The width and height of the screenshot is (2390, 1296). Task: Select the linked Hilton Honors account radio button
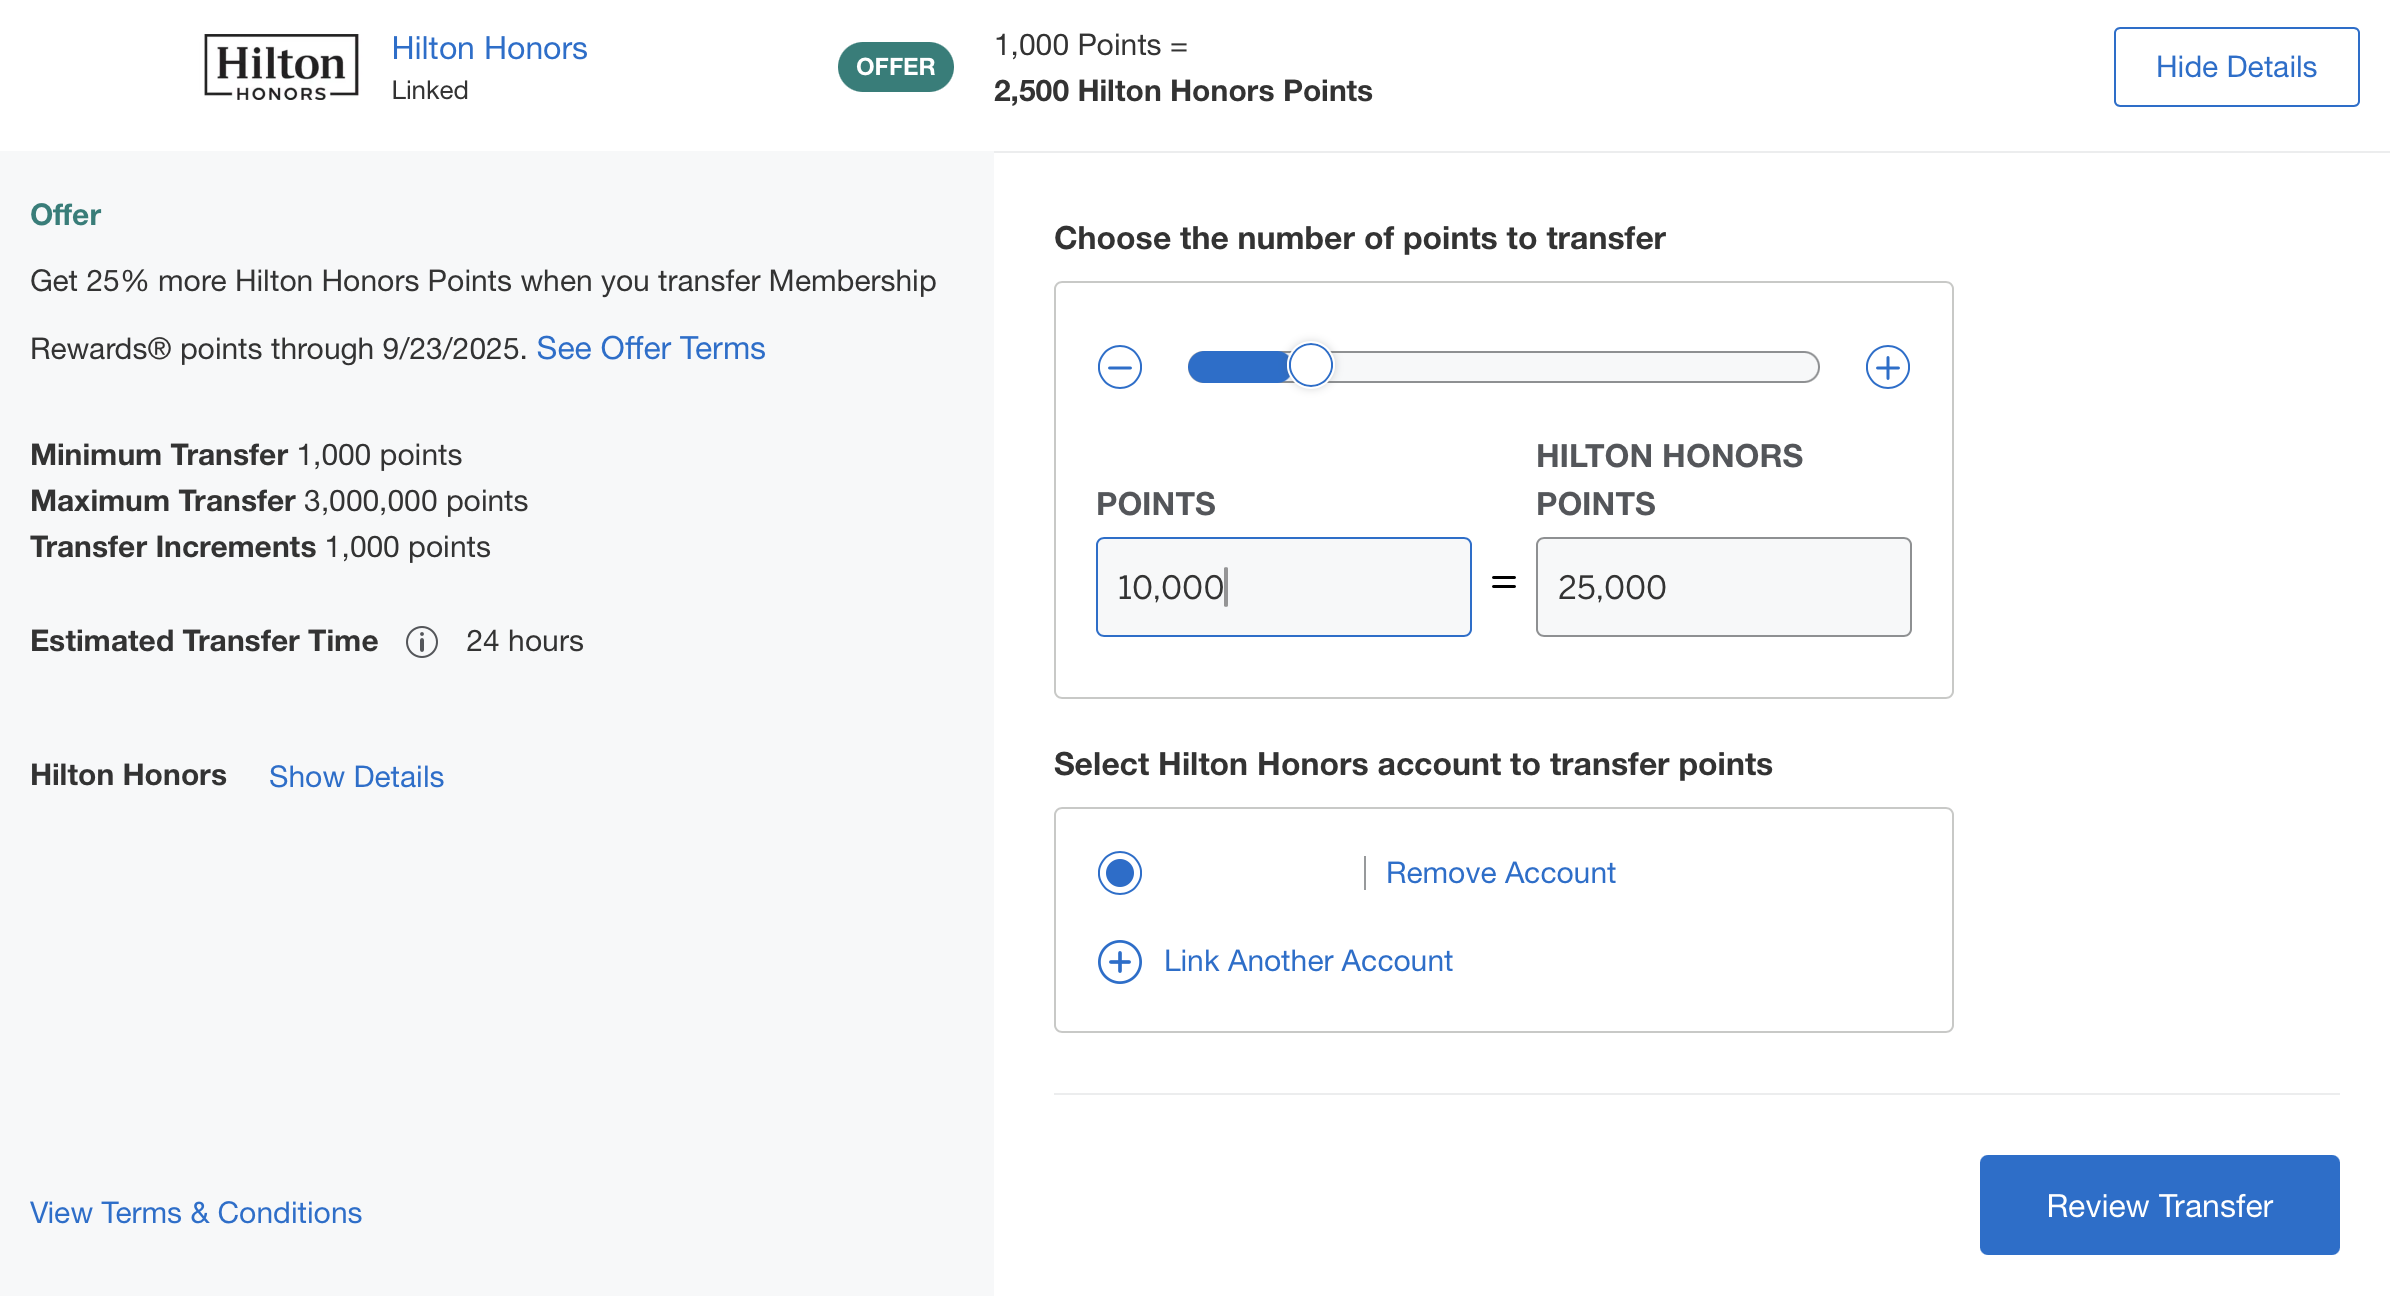click(x=1120, y=873)
